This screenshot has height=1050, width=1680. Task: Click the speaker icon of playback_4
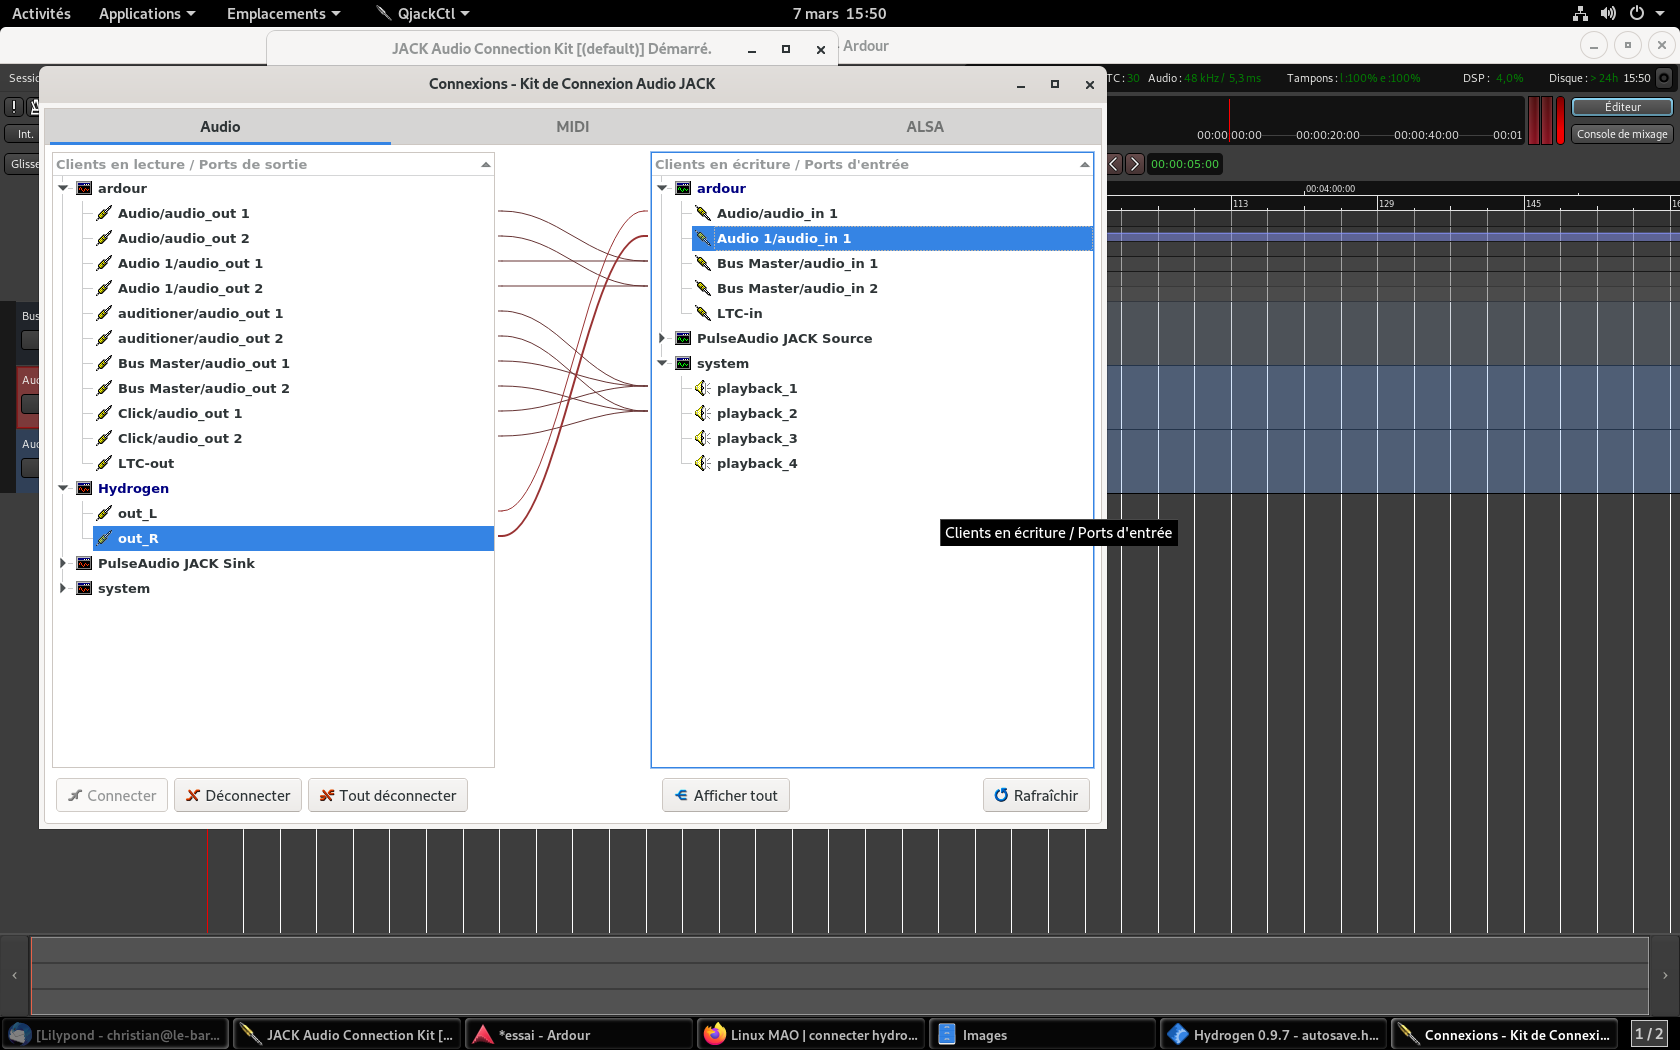coord(703,463)
